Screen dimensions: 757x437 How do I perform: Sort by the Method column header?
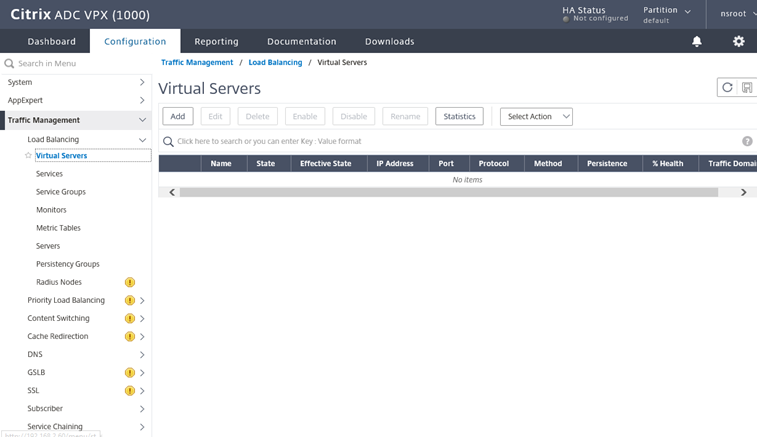pos(548,163)
